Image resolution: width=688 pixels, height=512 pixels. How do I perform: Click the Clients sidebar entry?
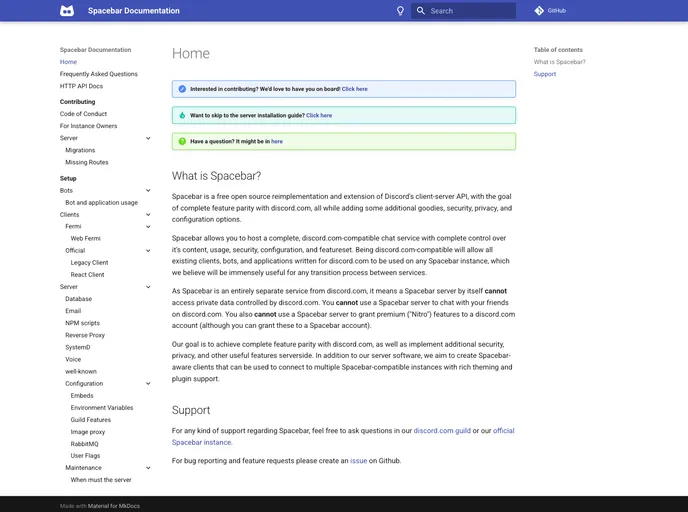coord(69,215)
